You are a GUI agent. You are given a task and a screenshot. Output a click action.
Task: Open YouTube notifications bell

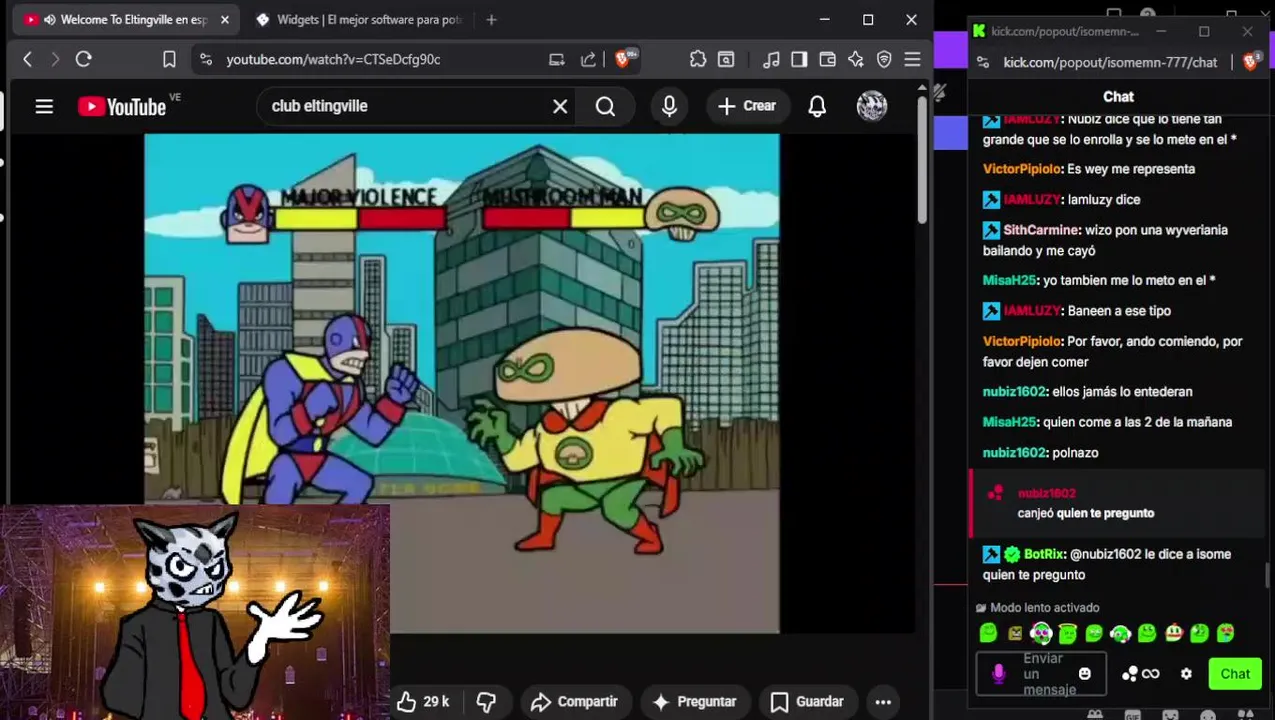point(817,106)
